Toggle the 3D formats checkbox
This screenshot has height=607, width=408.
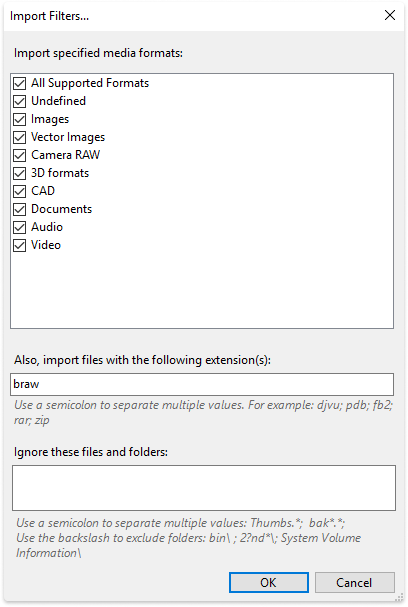(x=20, y=173)
